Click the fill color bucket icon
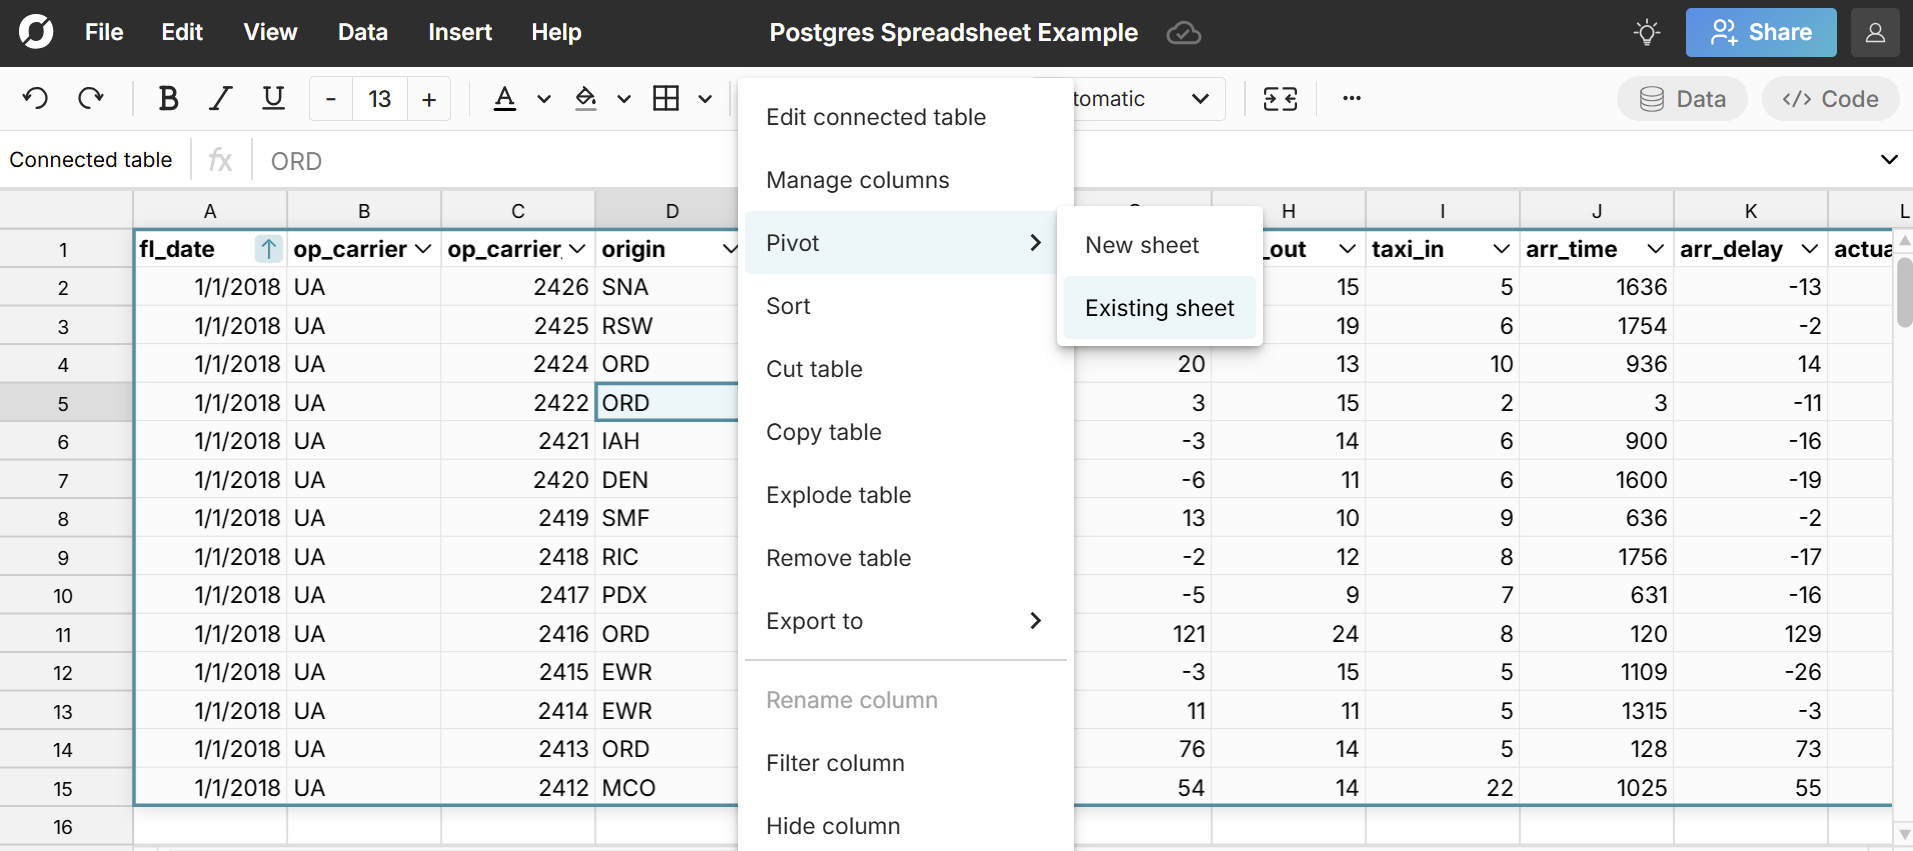The image size is (1913, 851). click(x=586, y=98)
